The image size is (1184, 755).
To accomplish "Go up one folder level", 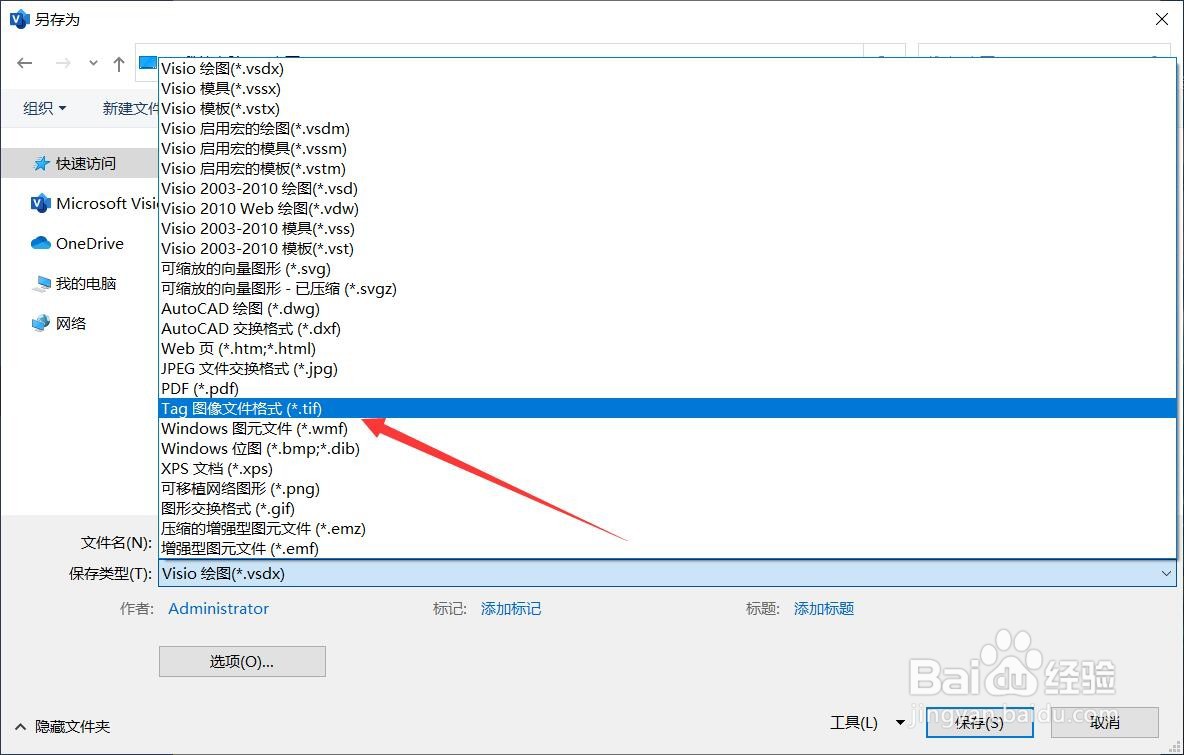I will [119, 64].
